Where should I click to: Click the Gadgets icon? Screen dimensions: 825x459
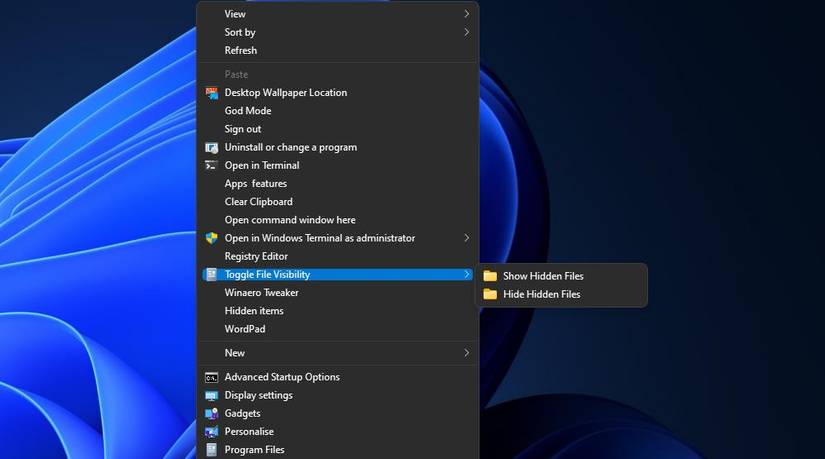[x=212, y=414]
